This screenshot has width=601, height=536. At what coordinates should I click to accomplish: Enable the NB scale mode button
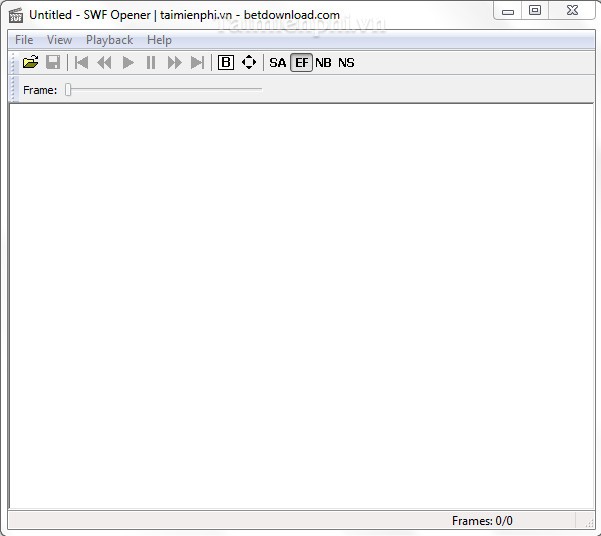click(x=323, y=62)
